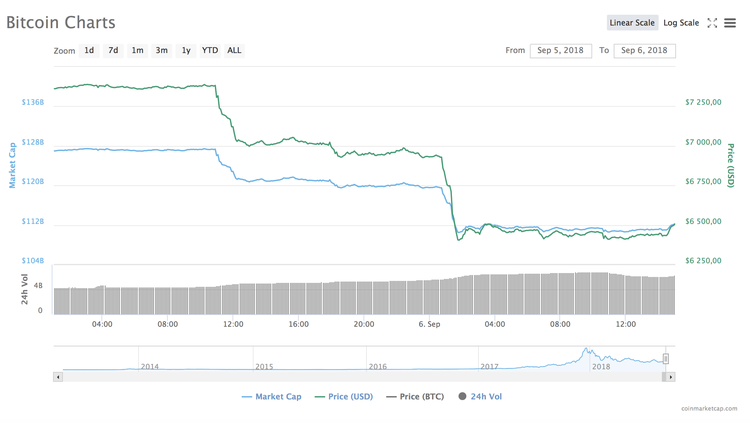Edit the To date field
The width and height of the screenshot is (750, 423).
[x=644, y=50]
